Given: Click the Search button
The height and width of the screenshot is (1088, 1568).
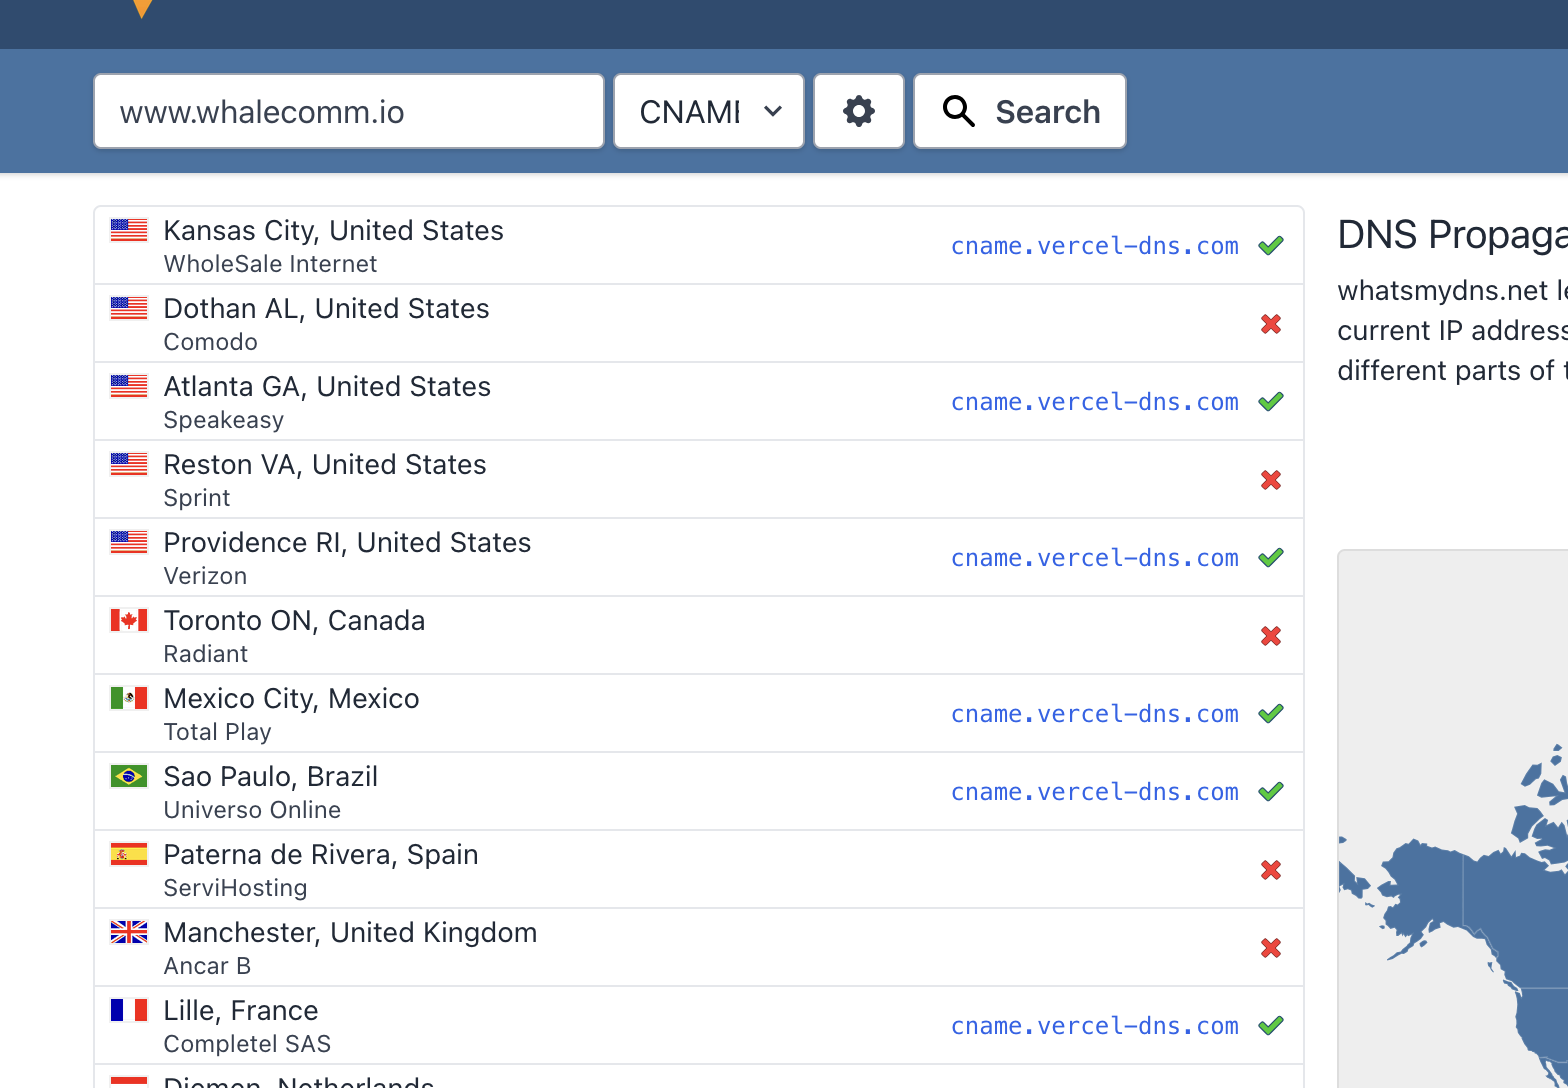Looking at the screenshot, I should click(1020, 111).
